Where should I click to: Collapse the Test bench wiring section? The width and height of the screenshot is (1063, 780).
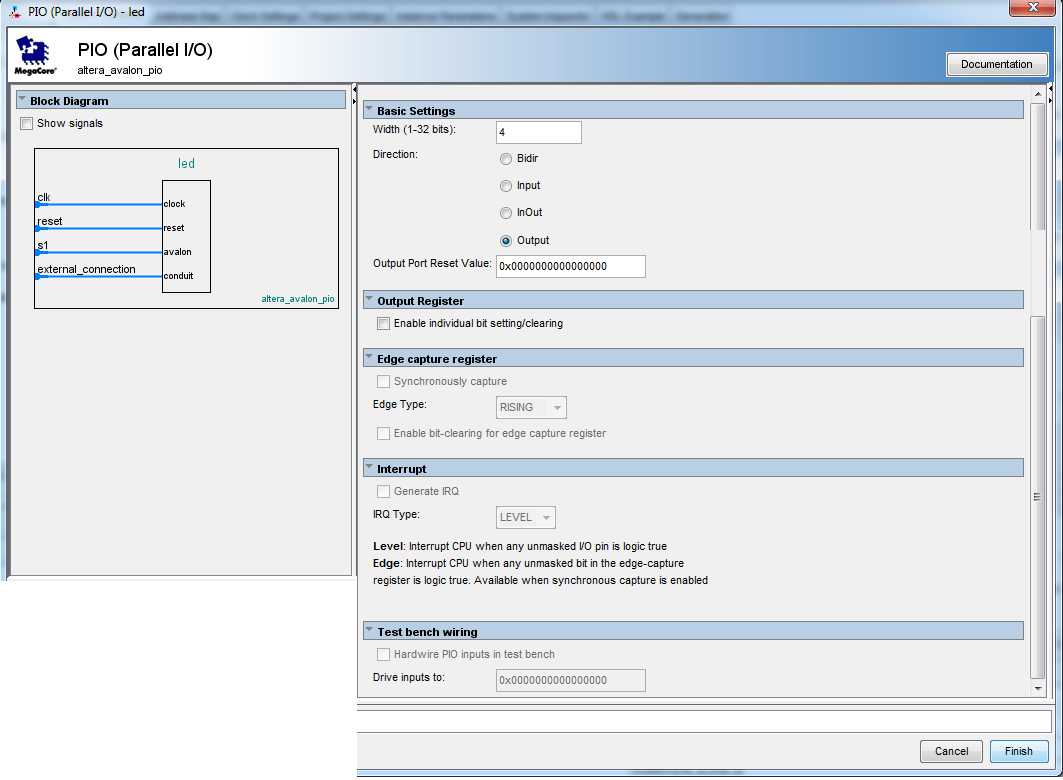369,630
